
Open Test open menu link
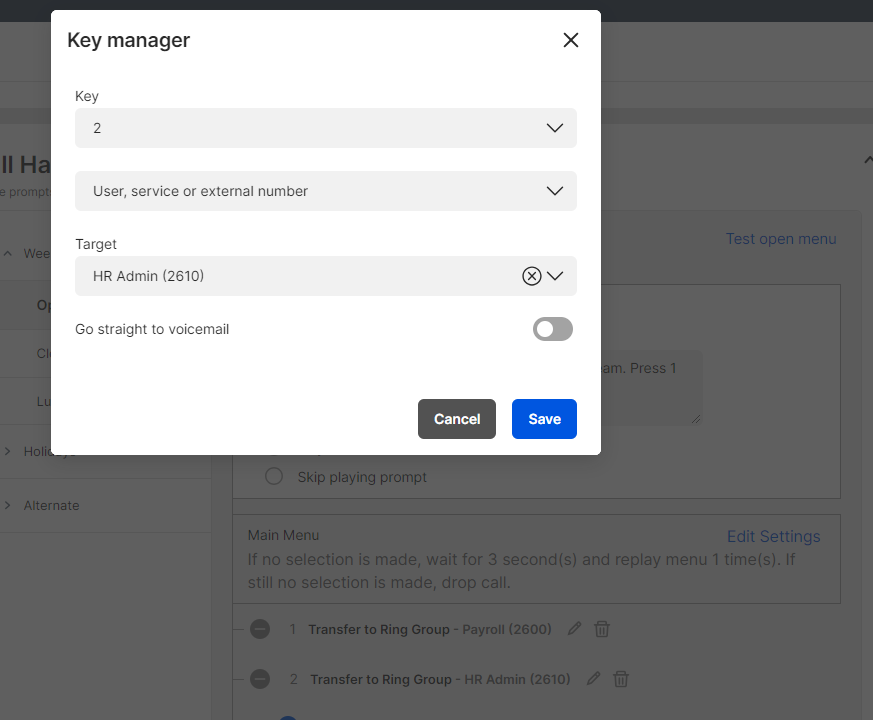[780, 239]
